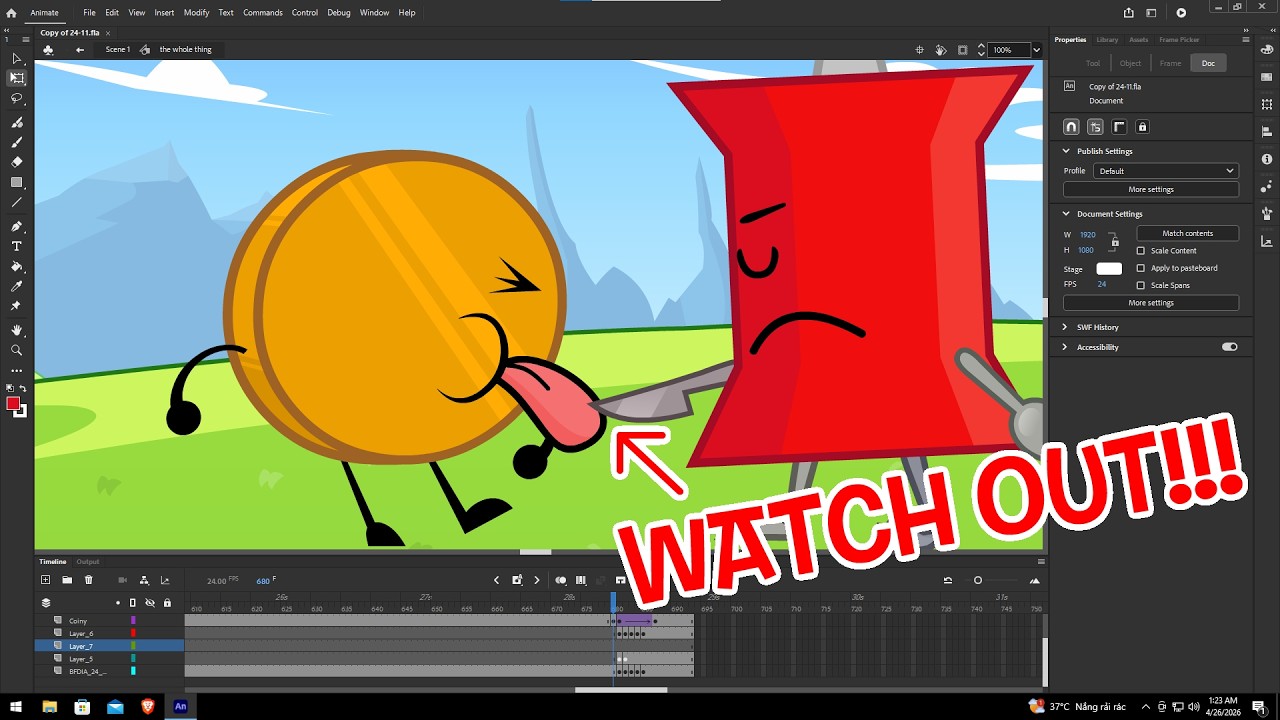The width and height of the screenshot is (1280, 720).
Task: Select the Eyedropper tool
Action: [16, 287]
